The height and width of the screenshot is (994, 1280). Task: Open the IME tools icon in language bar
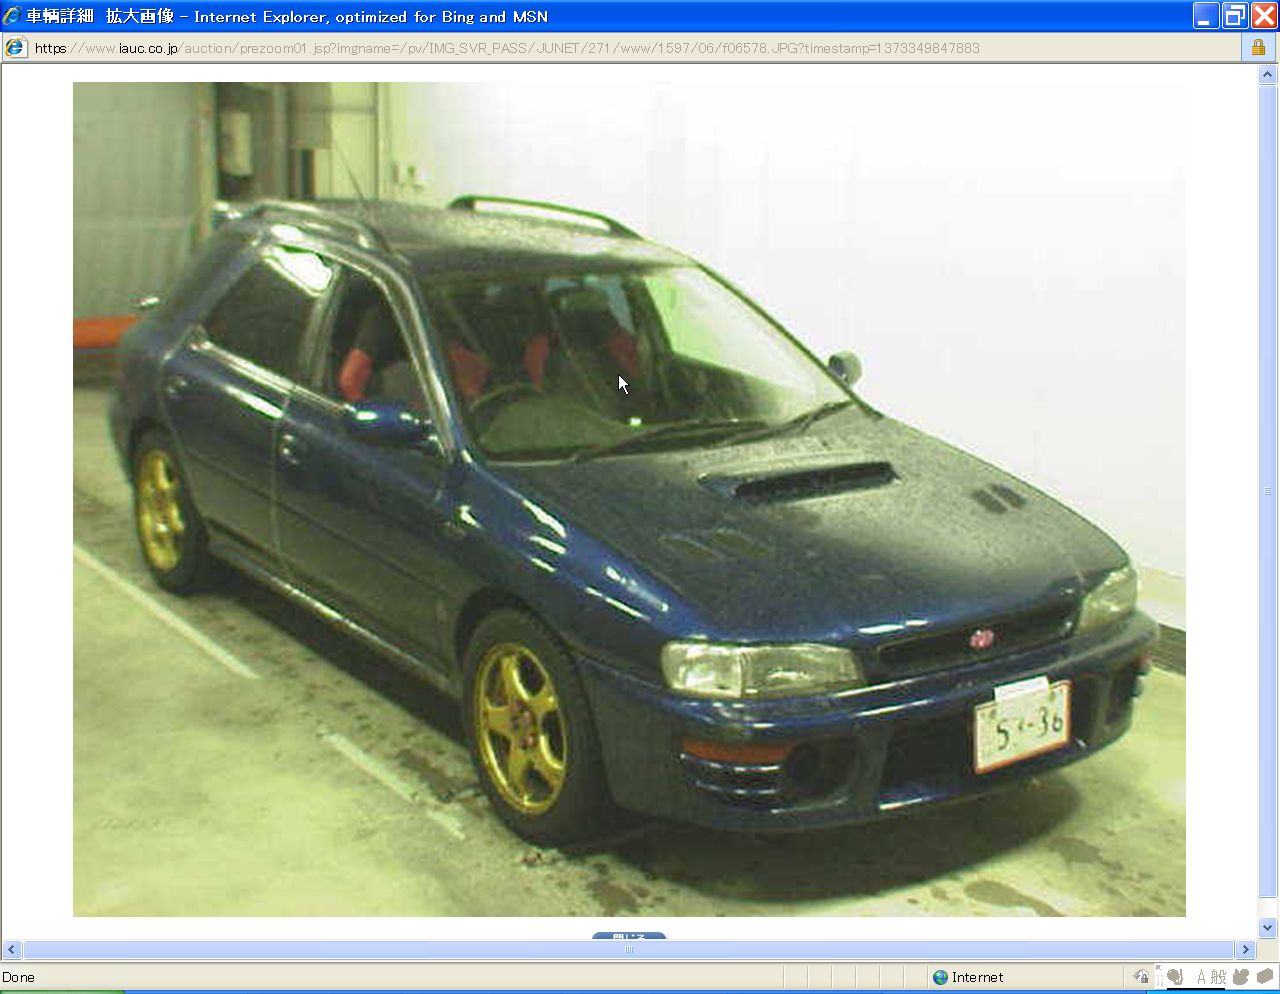(1241, 977)
